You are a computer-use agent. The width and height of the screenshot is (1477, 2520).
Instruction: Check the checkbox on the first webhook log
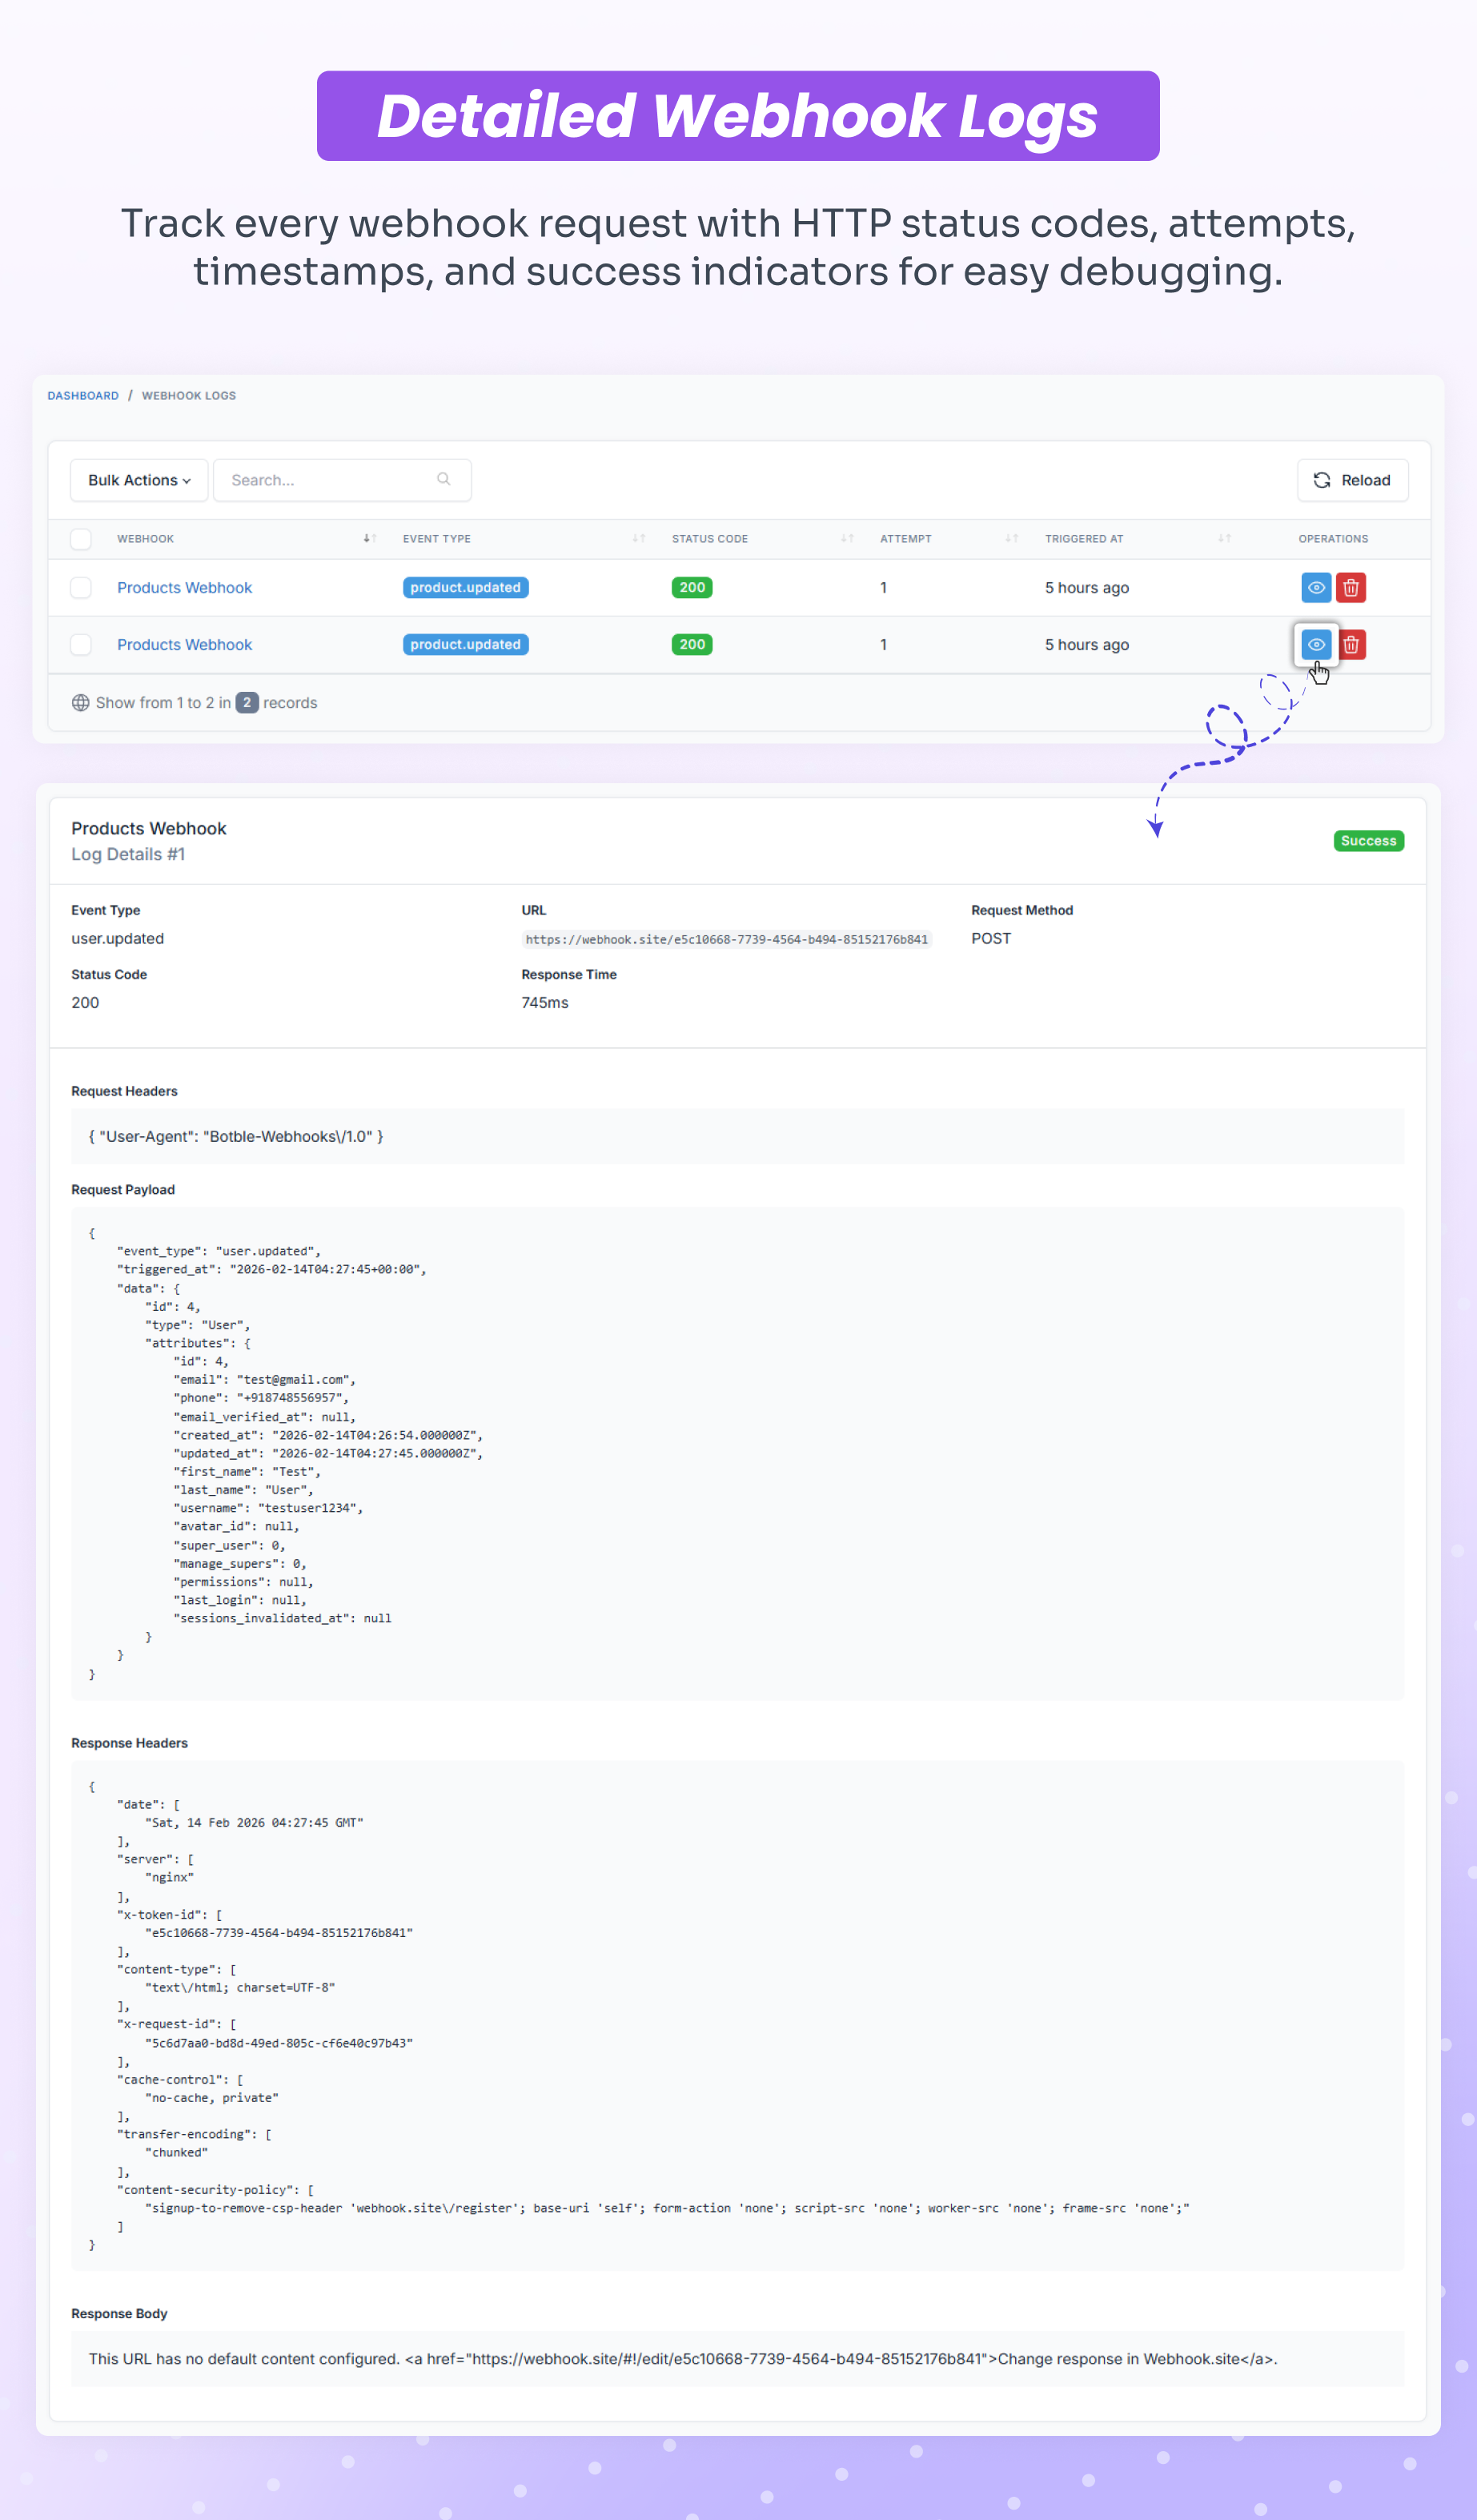[x=81, y=588]
